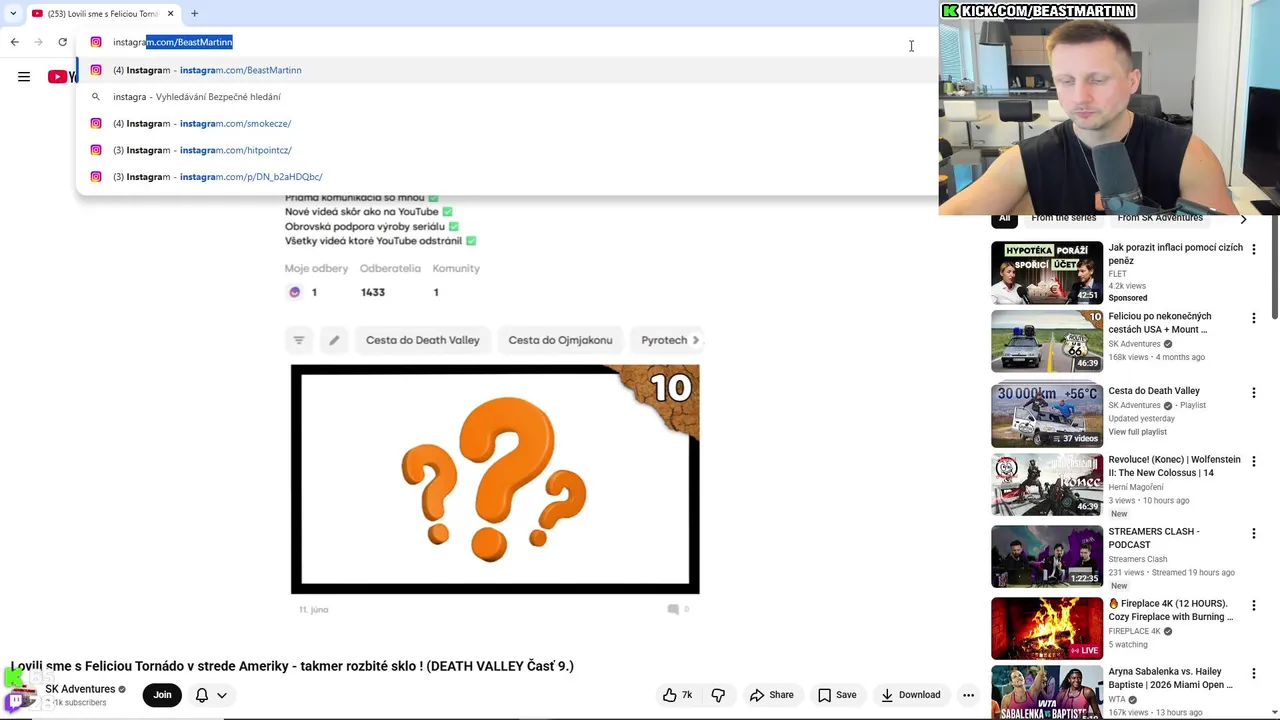Select the instagram.com/BeastMartinn suggestion

507,70
